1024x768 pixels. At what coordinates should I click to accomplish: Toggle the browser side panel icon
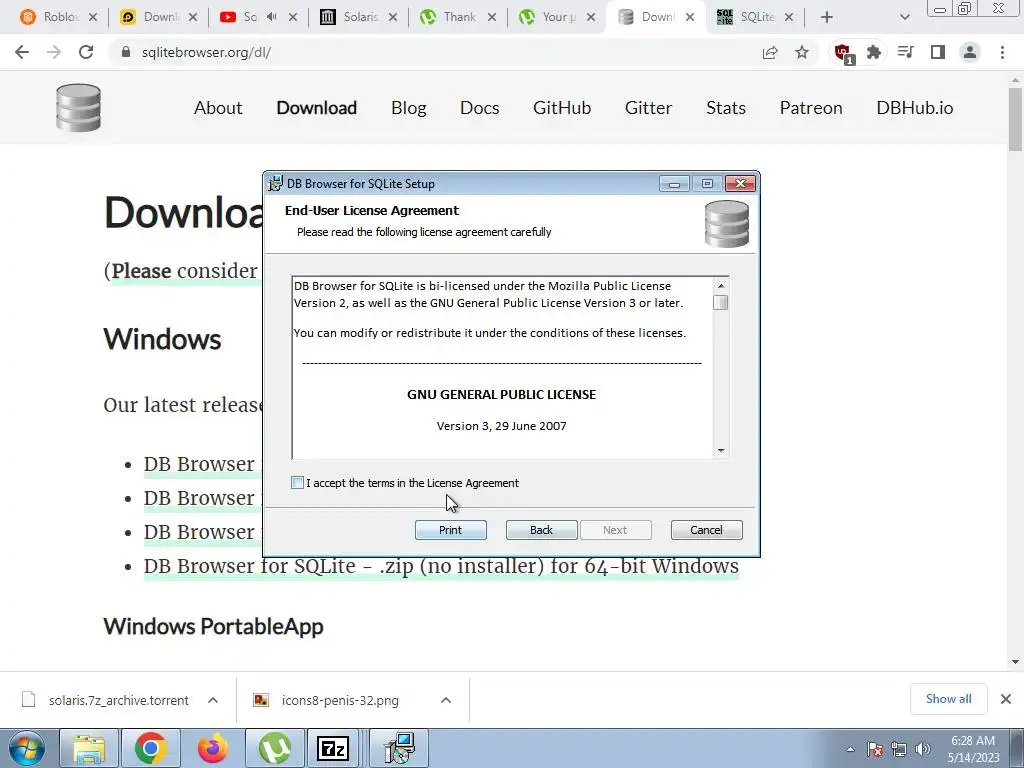938,52
